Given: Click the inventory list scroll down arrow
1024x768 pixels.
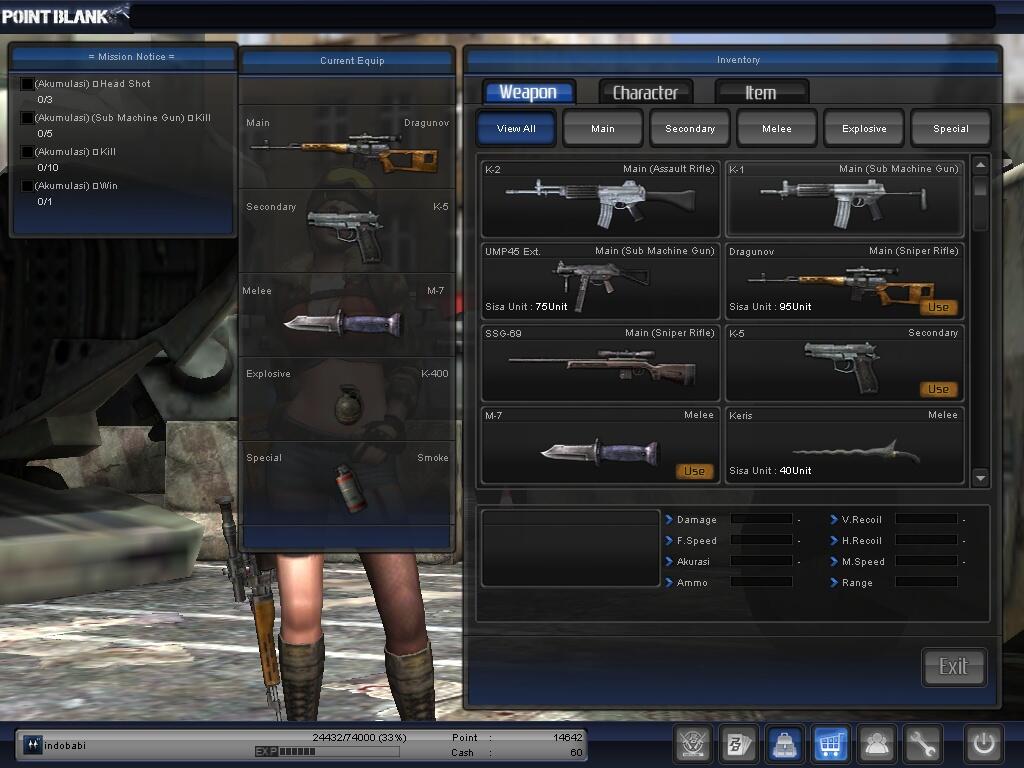Looking at the screenshot, I should point(980,478).
